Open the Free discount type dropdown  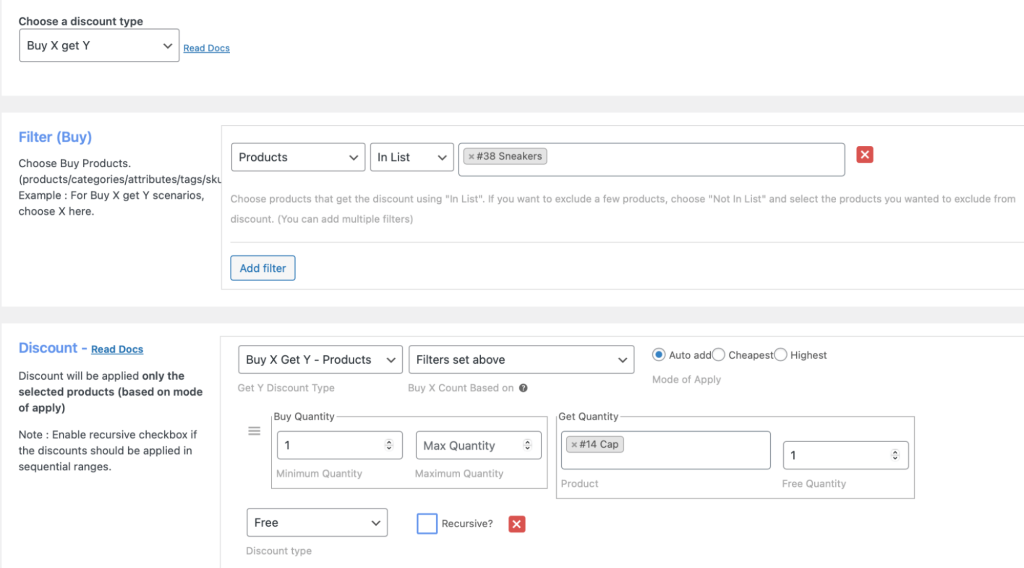point(316,523)
